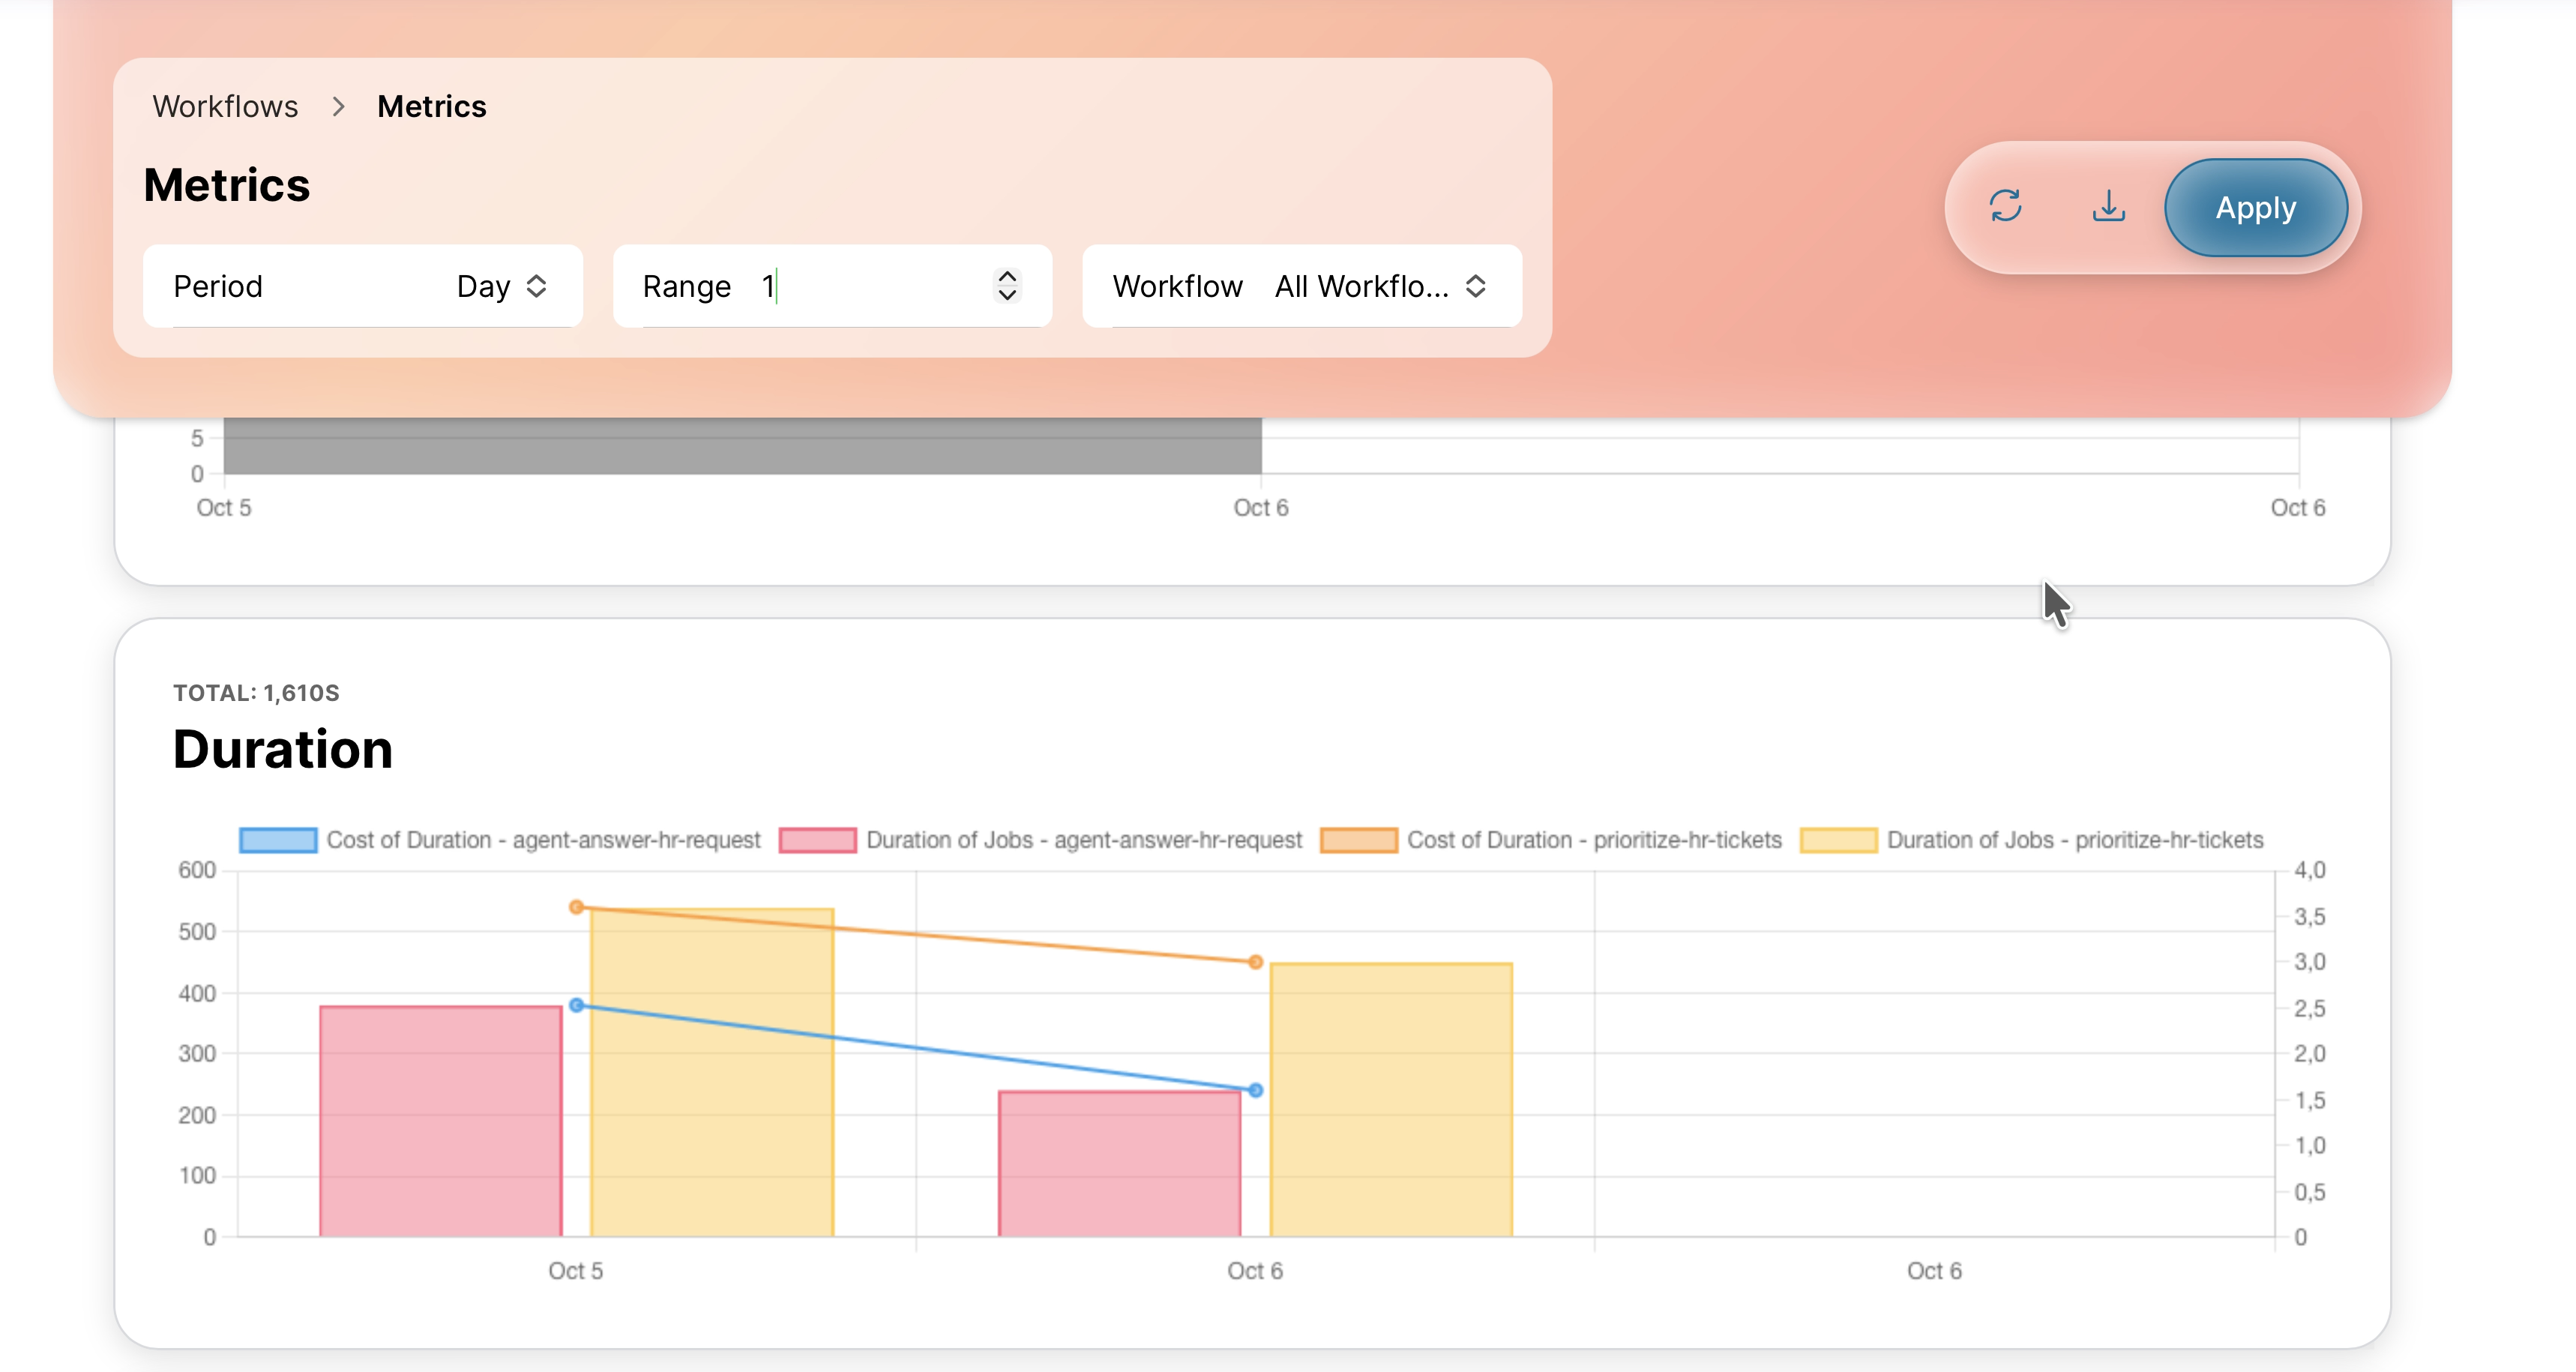Navigate to Workflows via breadcrumb
The height and width of the screenshot is (1372, 2576).
pos(225,106)
